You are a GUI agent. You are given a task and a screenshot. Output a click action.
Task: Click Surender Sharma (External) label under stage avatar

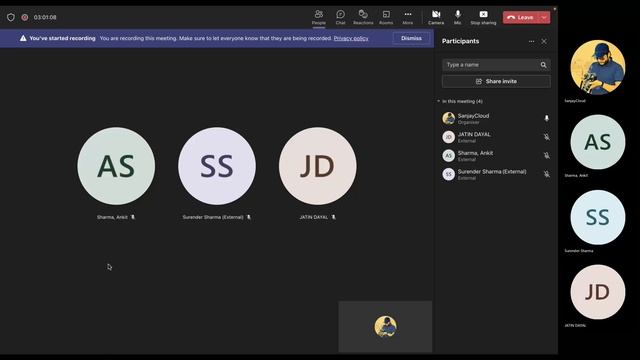(x=213, y=217)
